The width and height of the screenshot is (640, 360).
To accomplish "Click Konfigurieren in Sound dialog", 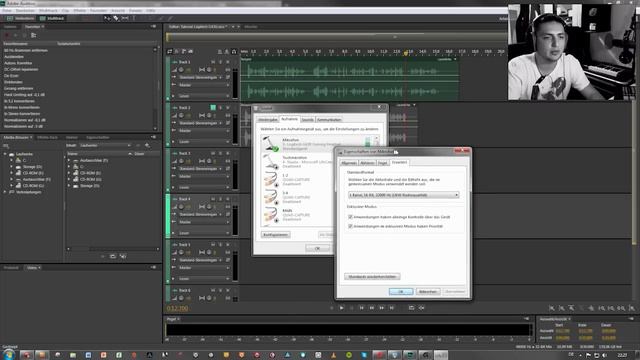I will tap(276, 235).
